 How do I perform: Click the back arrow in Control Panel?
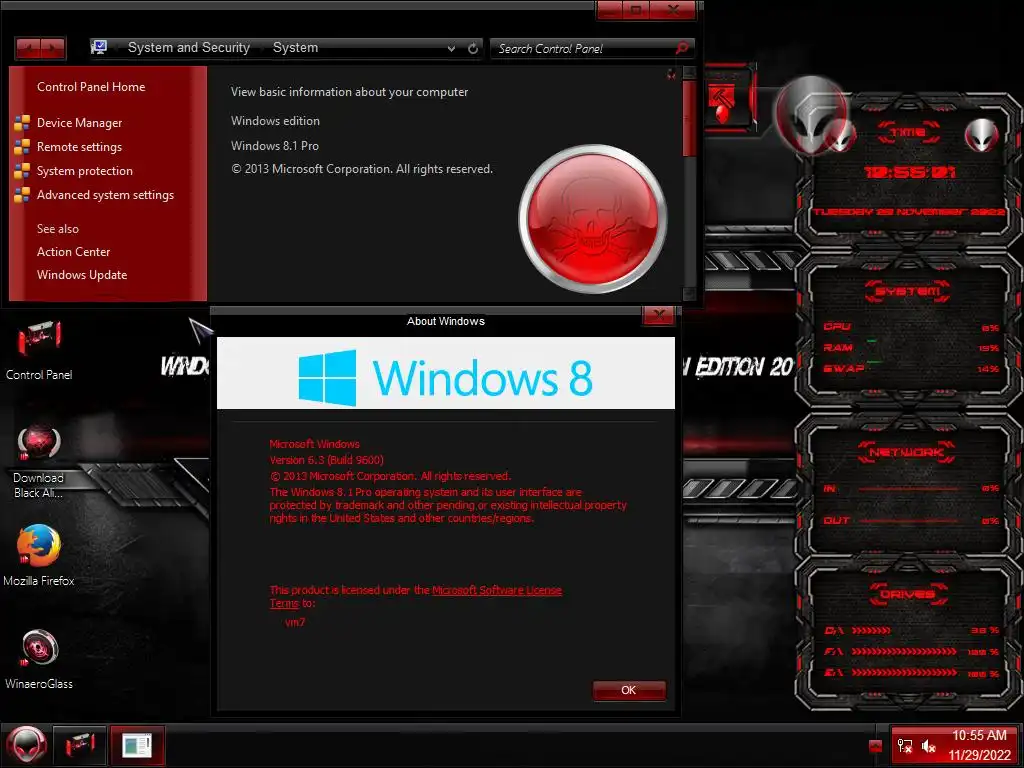pos(28,48)
